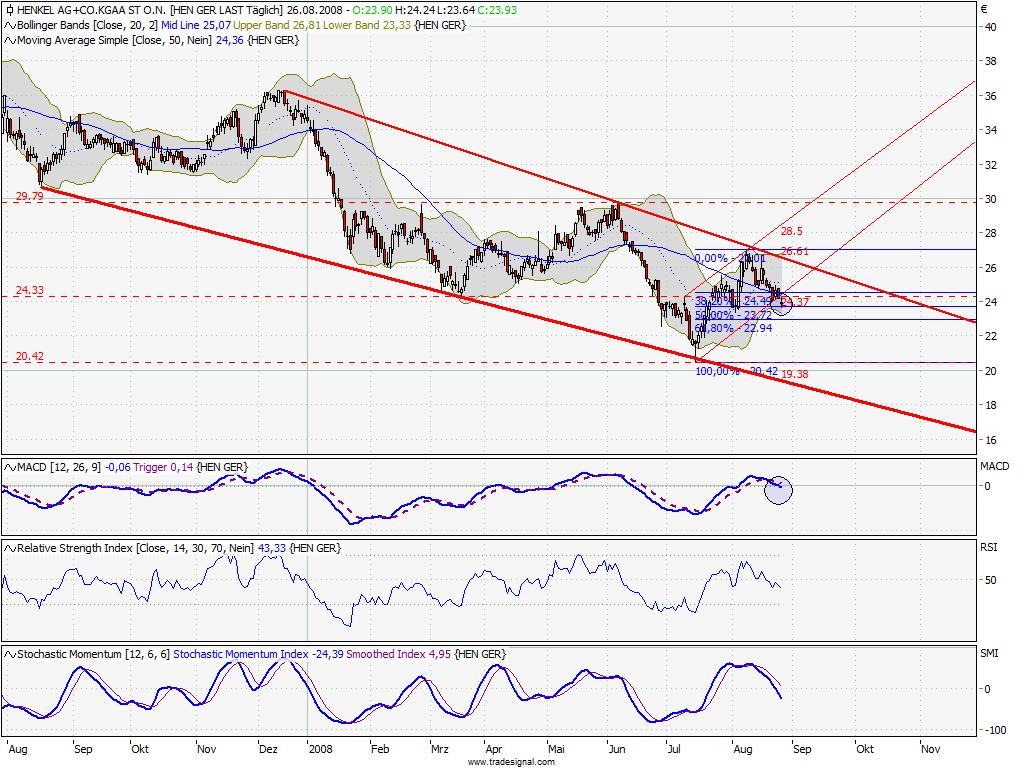Click the line icon beside Stochastic Momentum
Image resolution: width=1024 pixels, height=768 pixels.
click(10, 654)
